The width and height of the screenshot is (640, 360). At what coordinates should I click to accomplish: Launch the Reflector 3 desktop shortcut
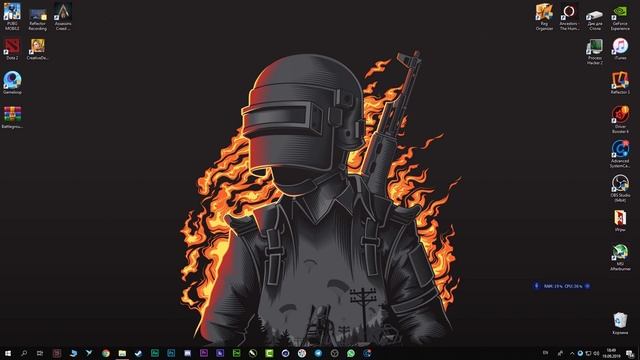pyautogui.click(x=620, y=83)
